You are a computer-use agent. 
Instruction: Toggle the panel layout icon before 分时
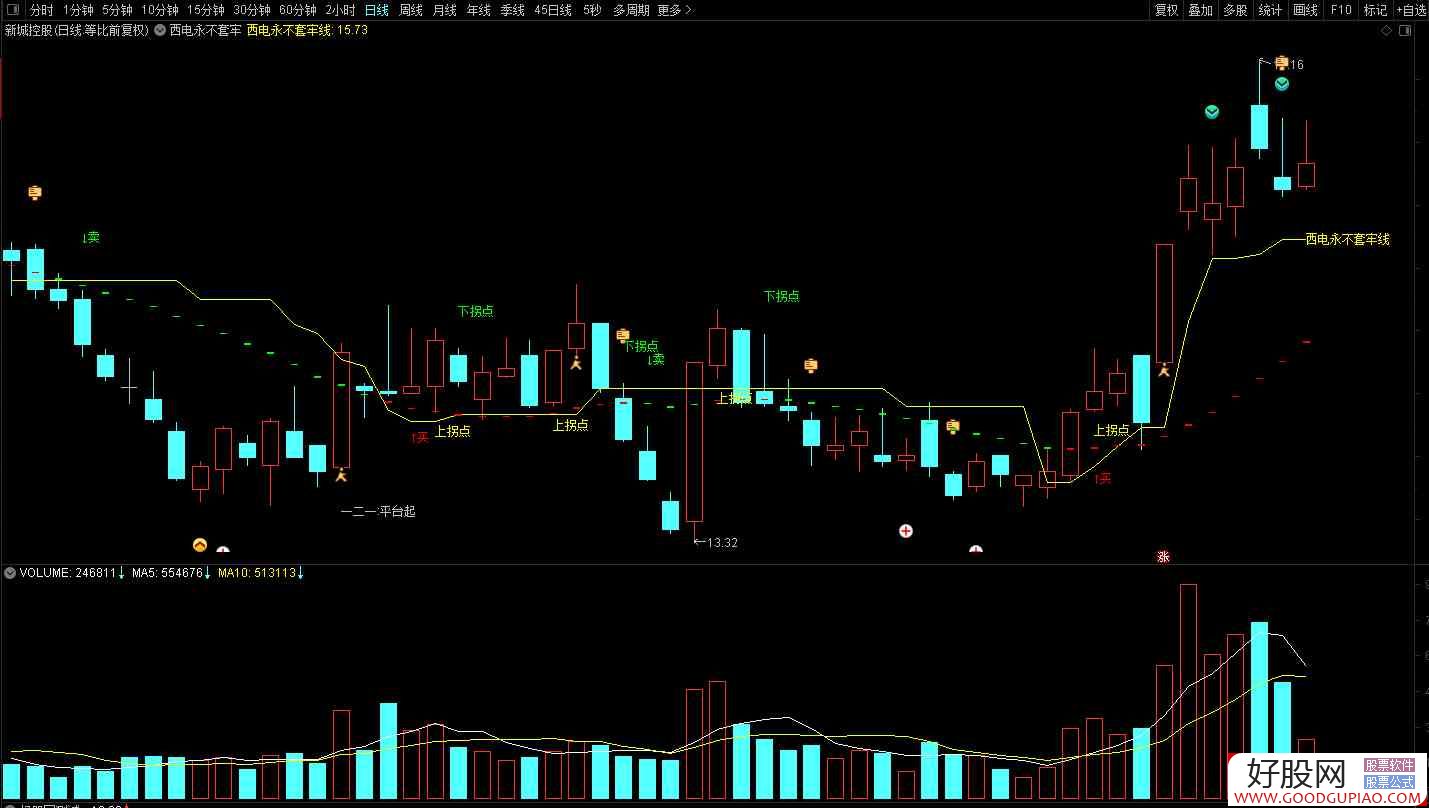pos(13,10)
